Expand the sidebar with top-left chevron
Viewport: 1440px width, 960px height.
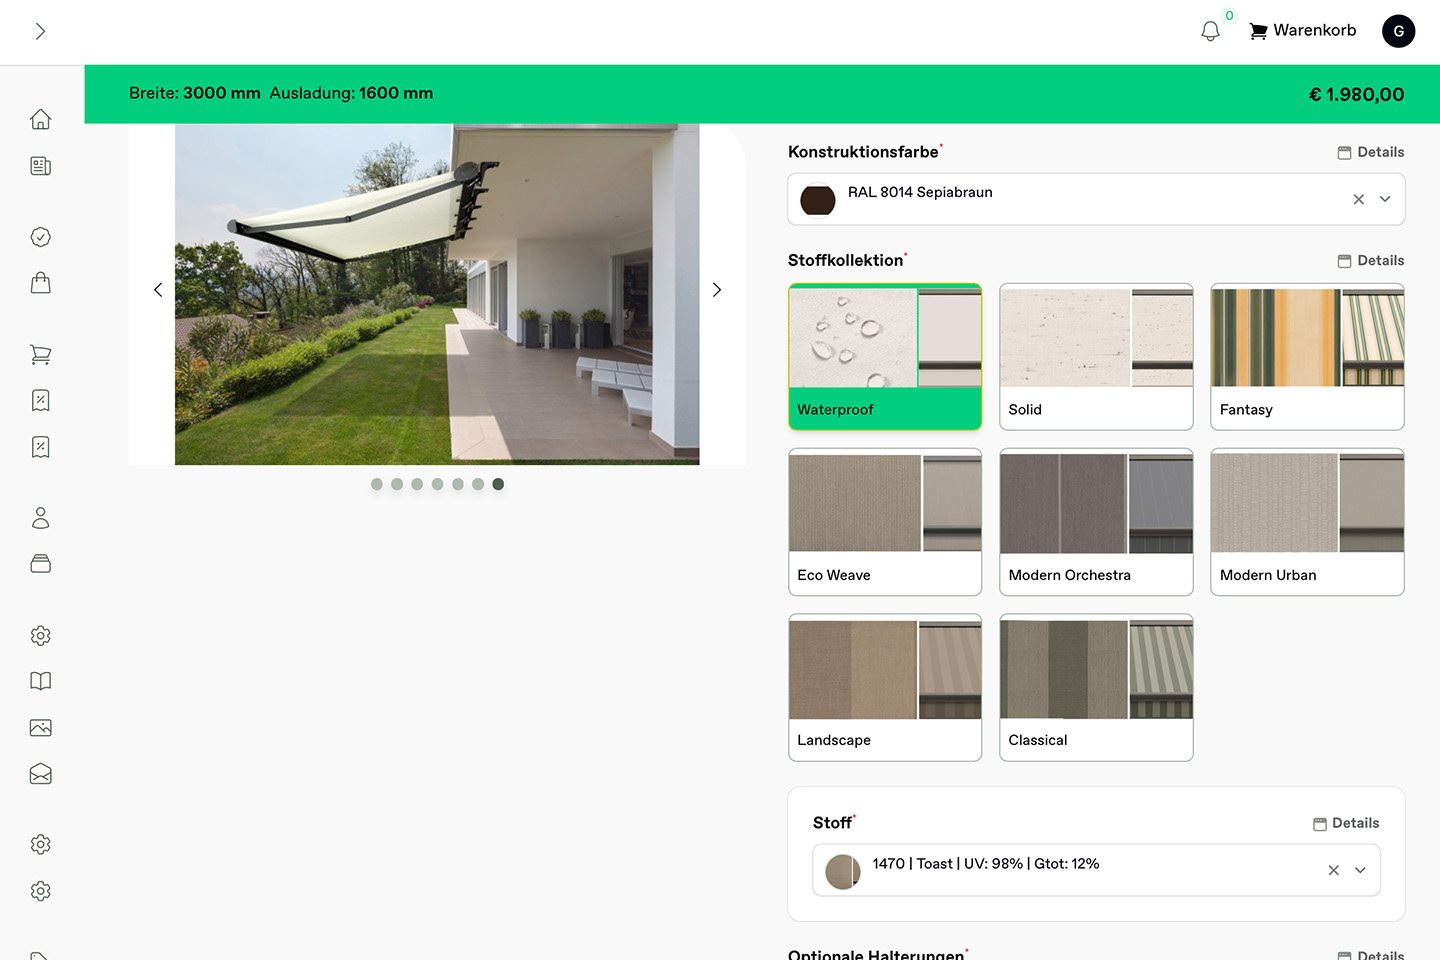click(40, 31)
